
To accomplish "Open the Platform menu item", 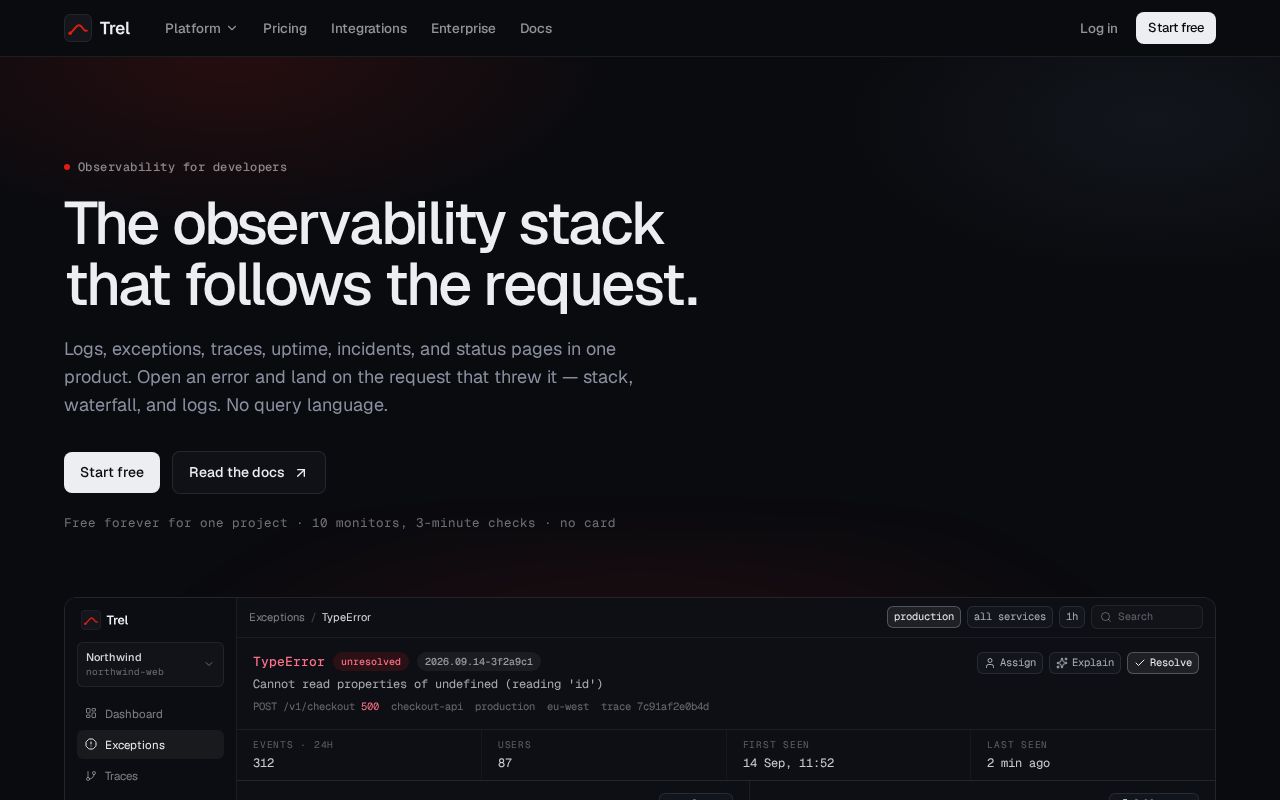I will pos(201,28).
